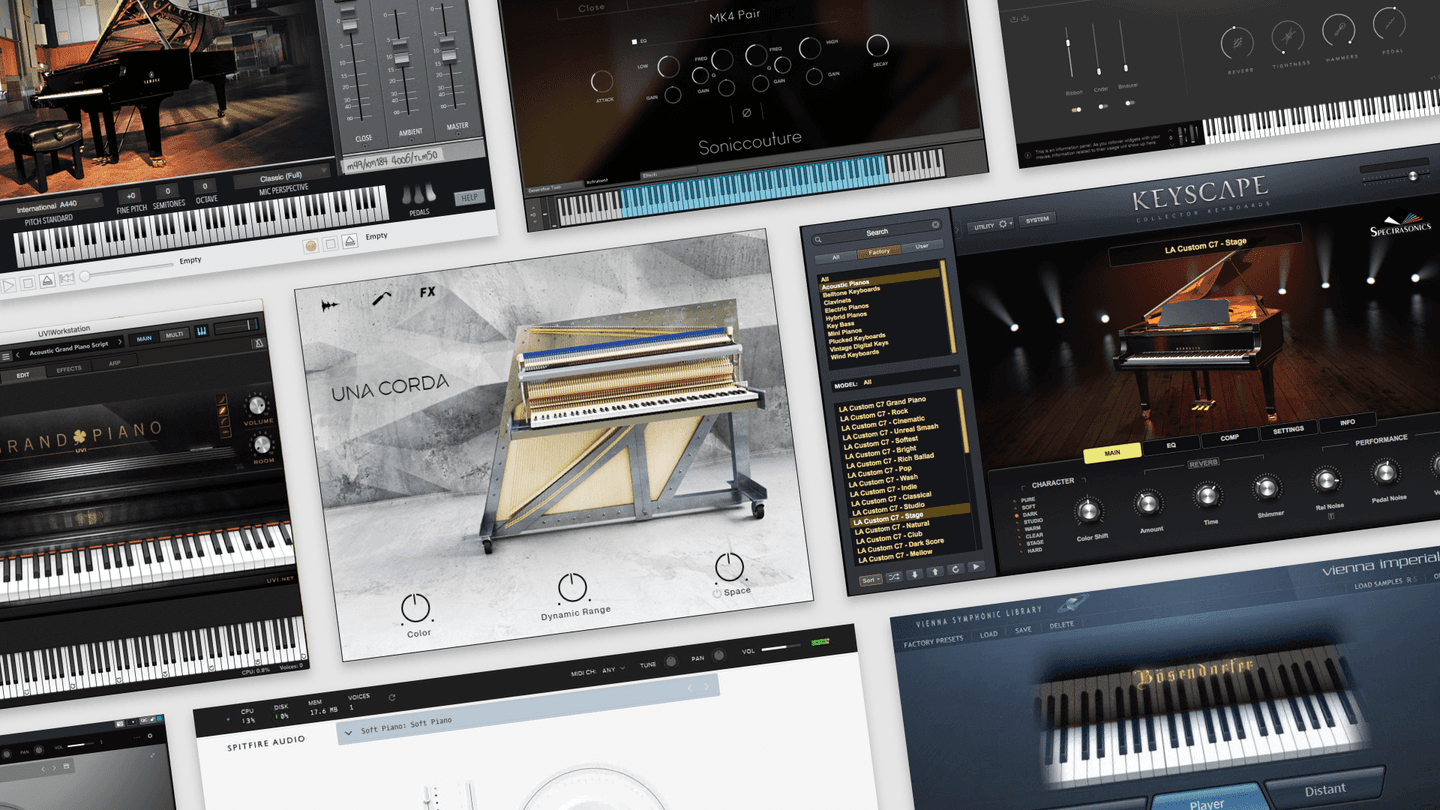The height and width of the screenshot is (810, 1440).
Task: Click the Keyscape Utility gear icon
Action: [1003, 224]
